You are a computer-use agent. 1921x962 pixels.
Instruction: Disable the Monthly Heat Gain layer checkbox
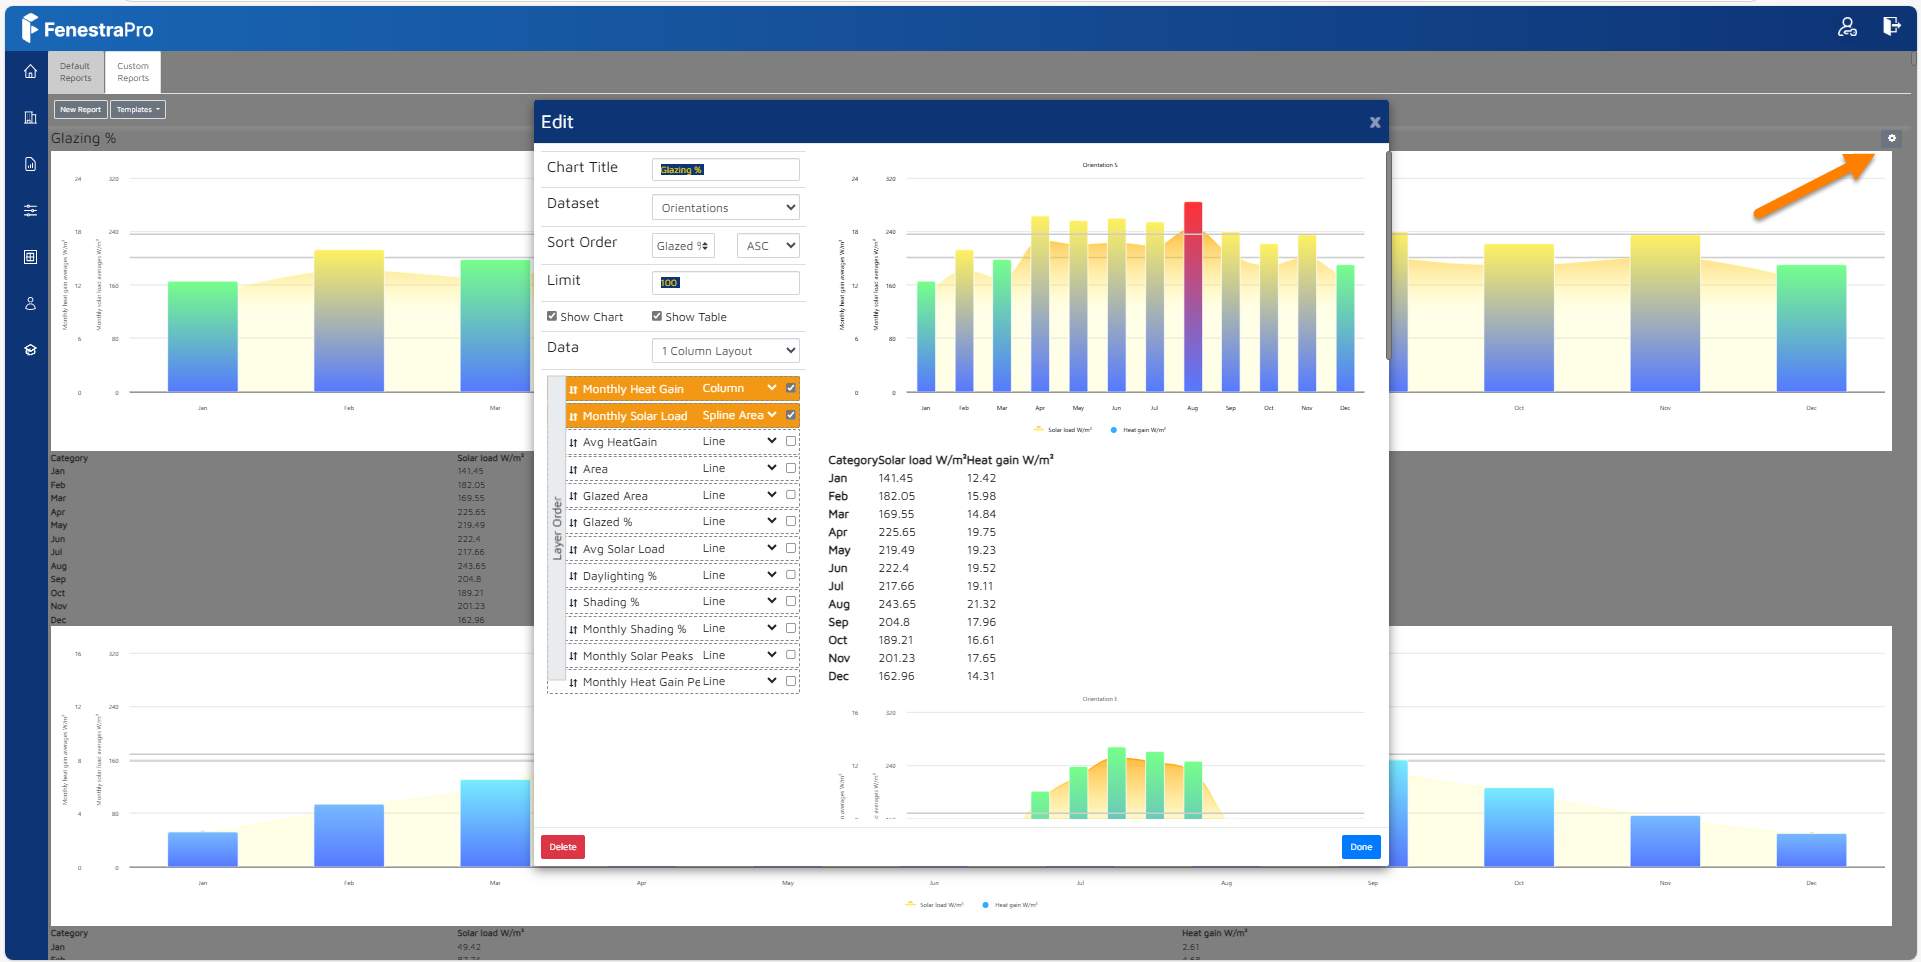click(x=791, y=388)
